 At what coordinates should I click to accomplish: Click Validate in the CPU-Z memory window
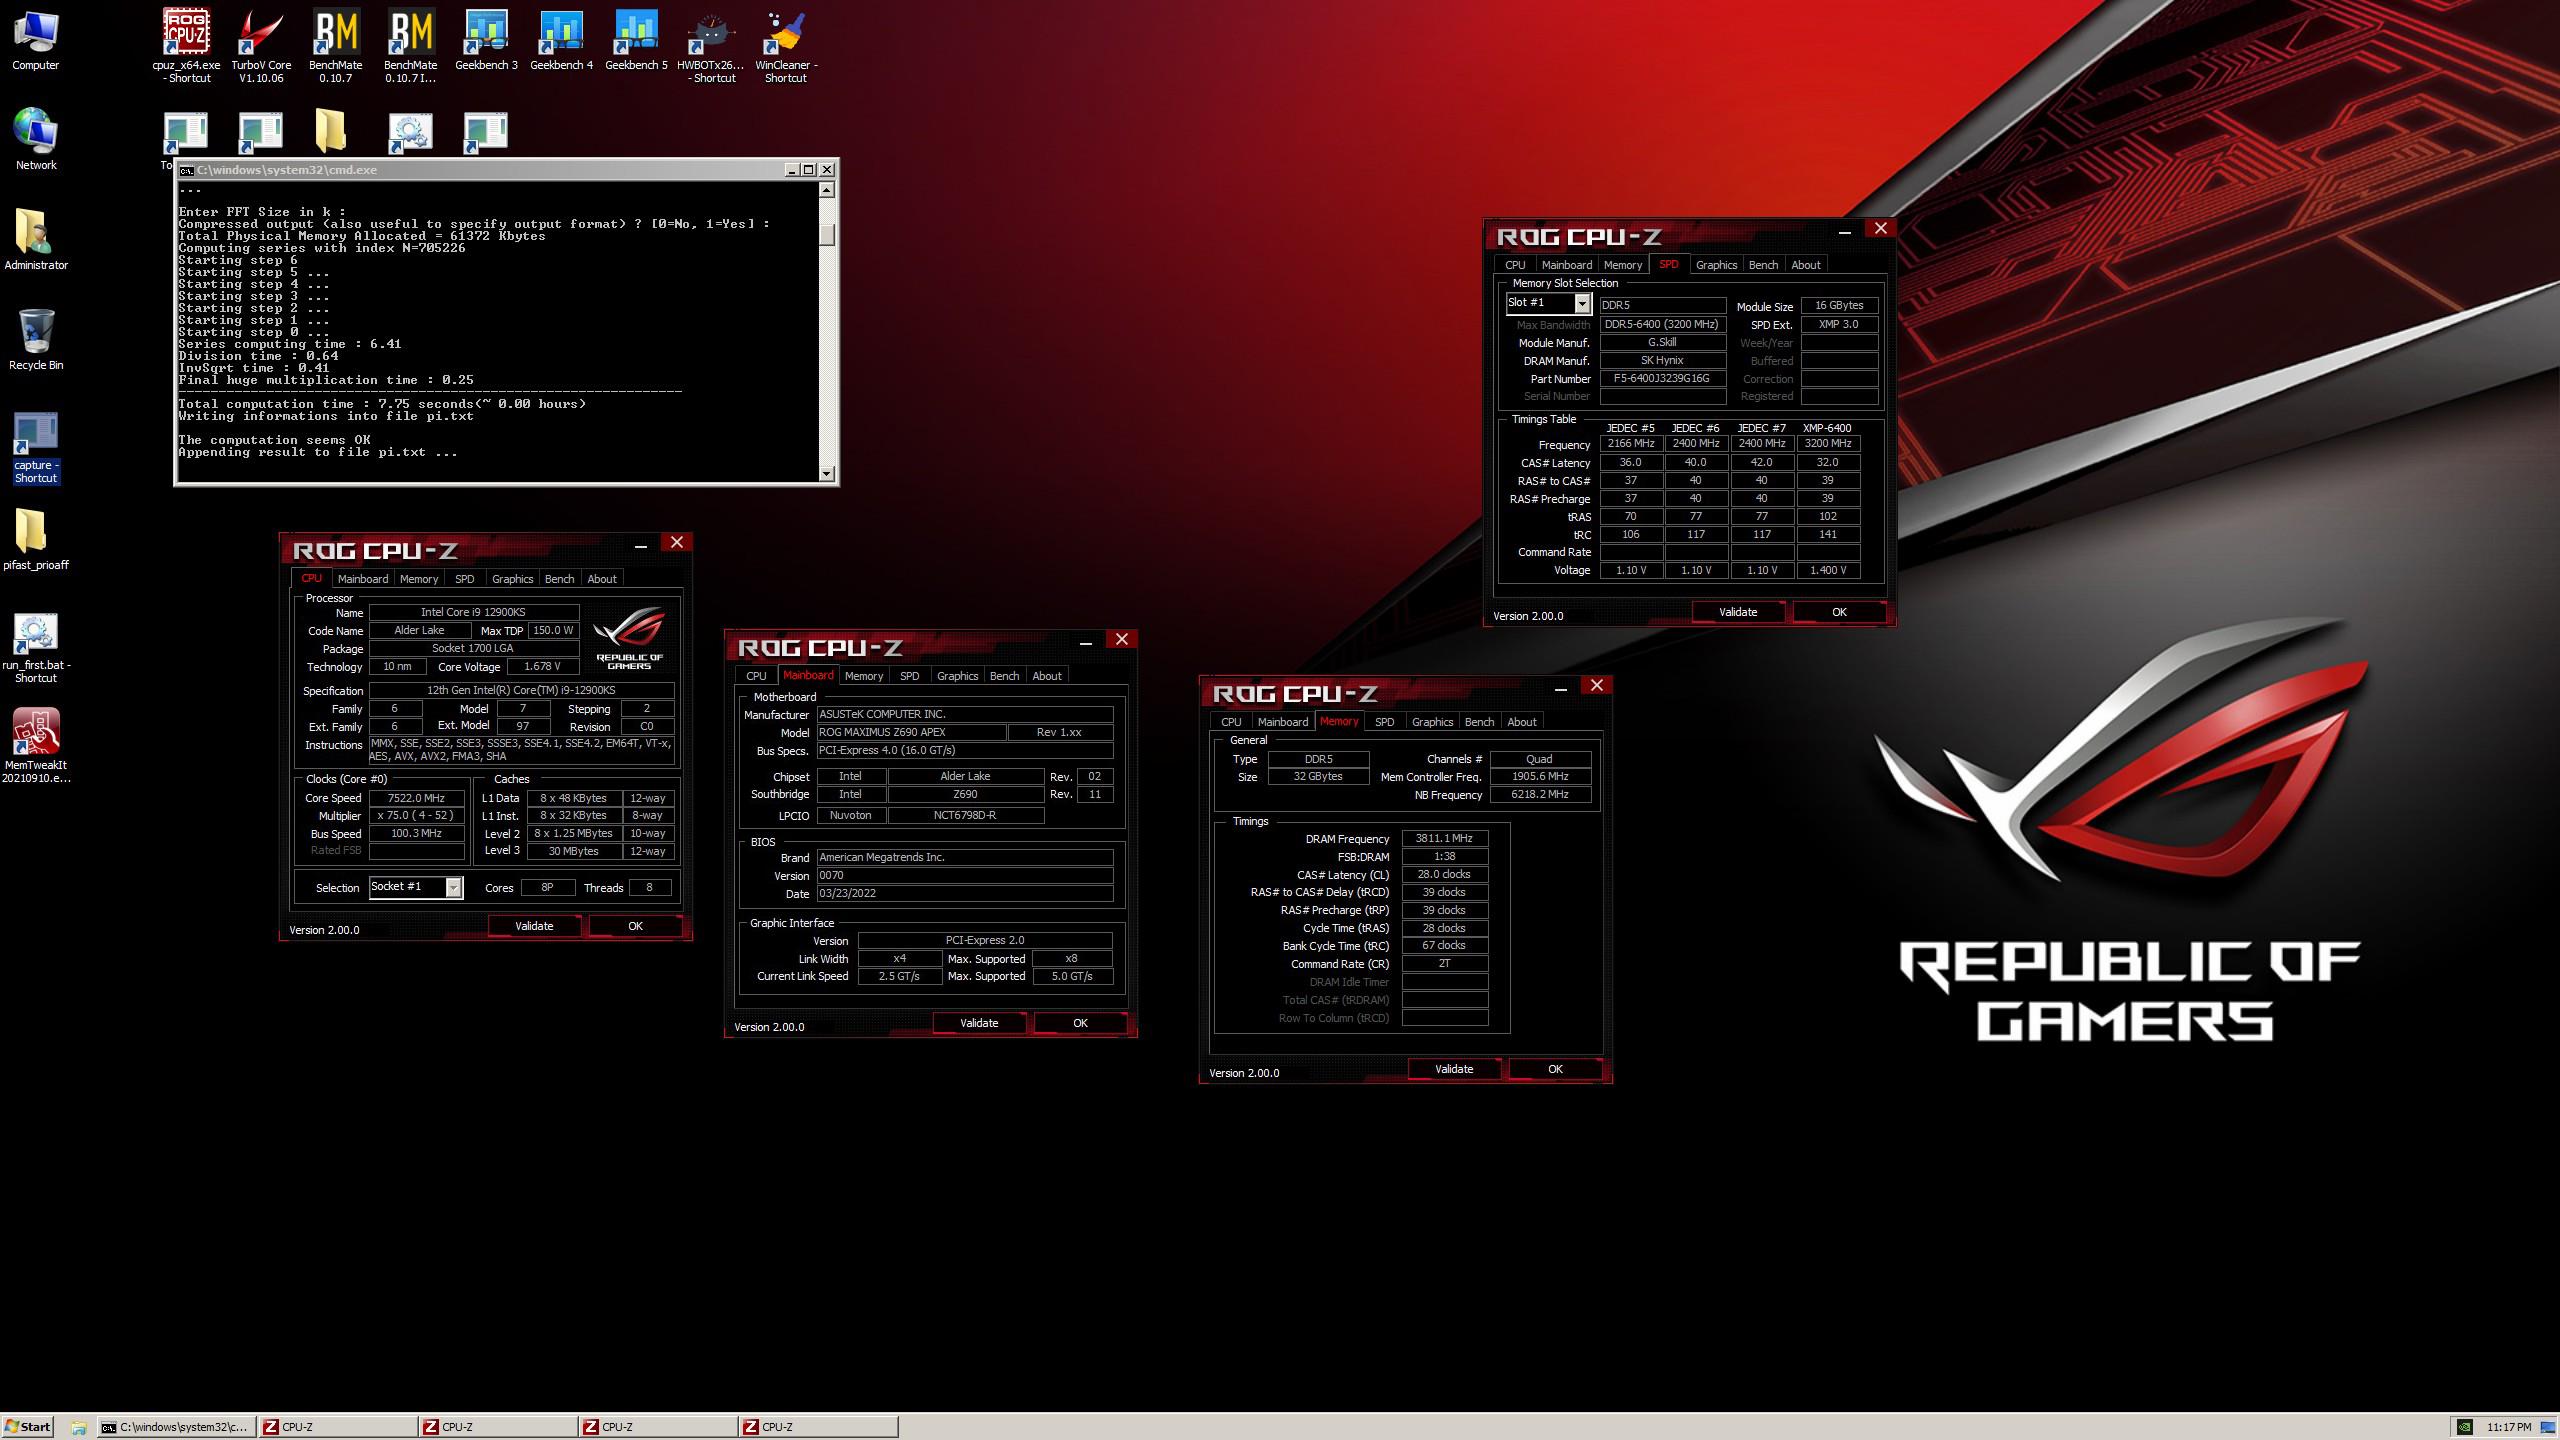[1454, 1069]
